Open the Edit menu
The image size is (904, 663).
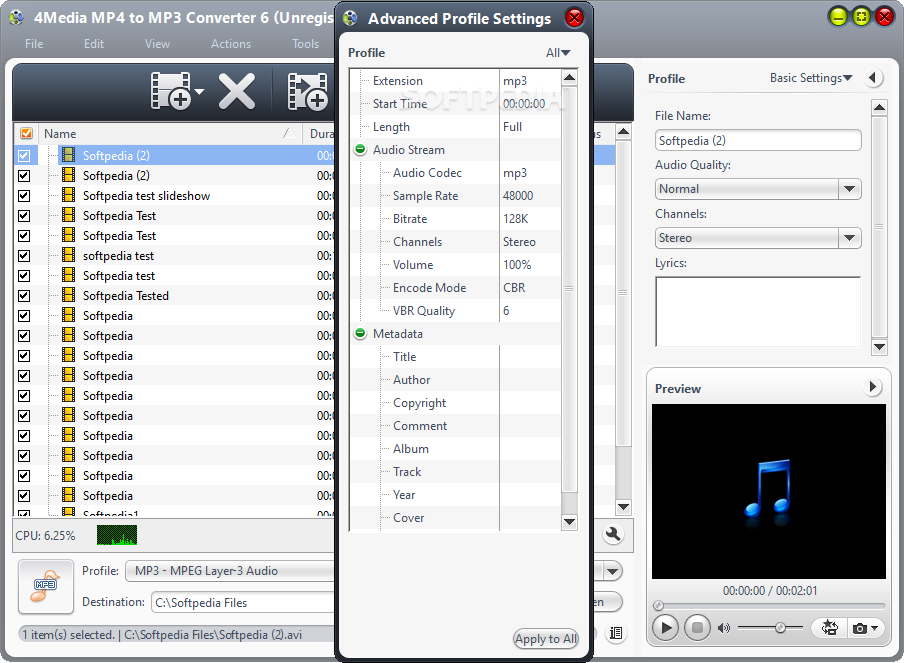tap(93, 44)
